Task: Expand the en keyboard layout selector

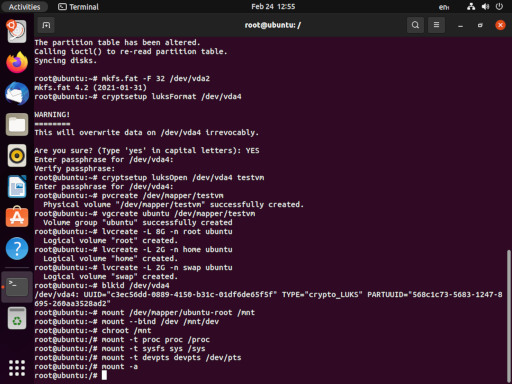Action: (444, 7)
